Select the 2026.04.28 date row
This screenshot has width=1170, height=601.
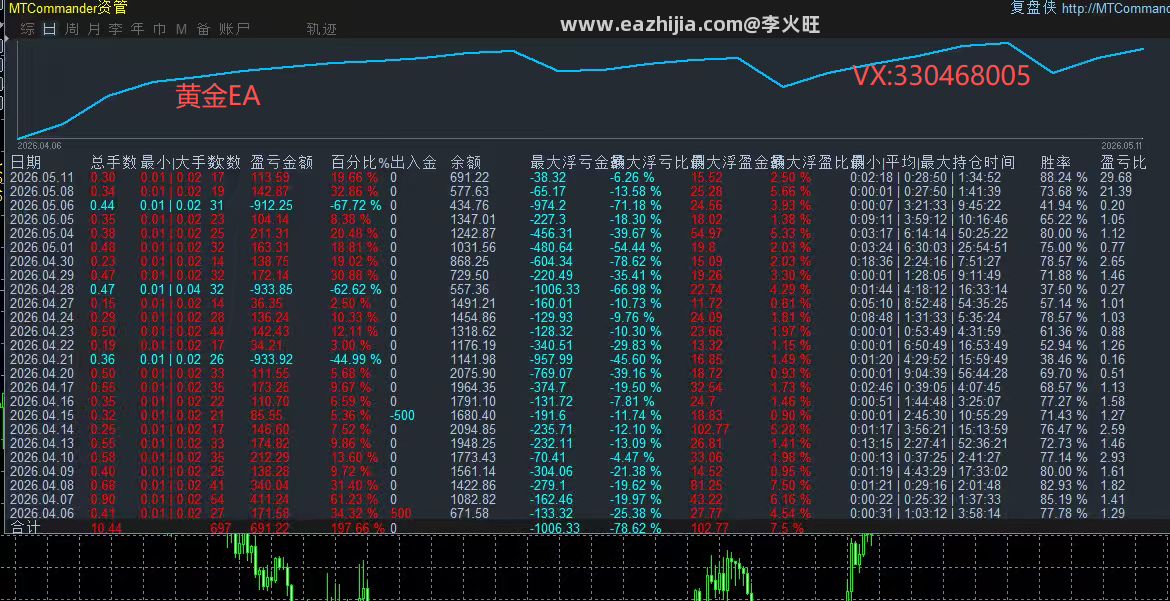pos(43,290)
